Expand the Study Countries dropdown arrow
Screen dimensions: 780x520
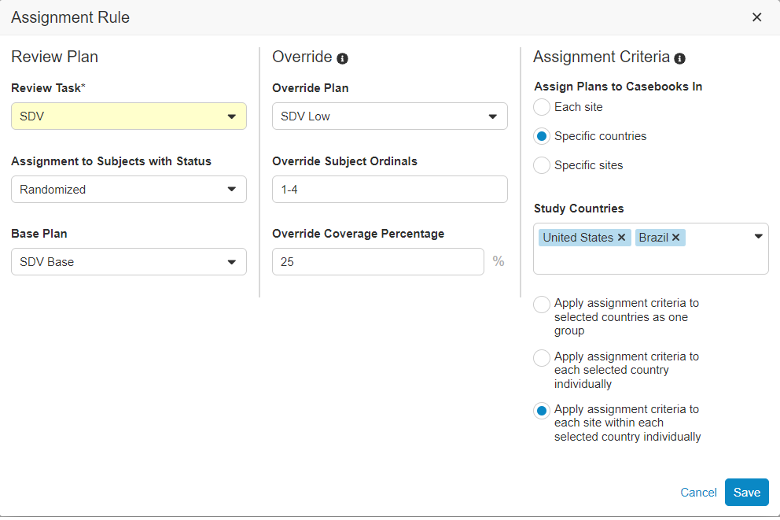758,237
